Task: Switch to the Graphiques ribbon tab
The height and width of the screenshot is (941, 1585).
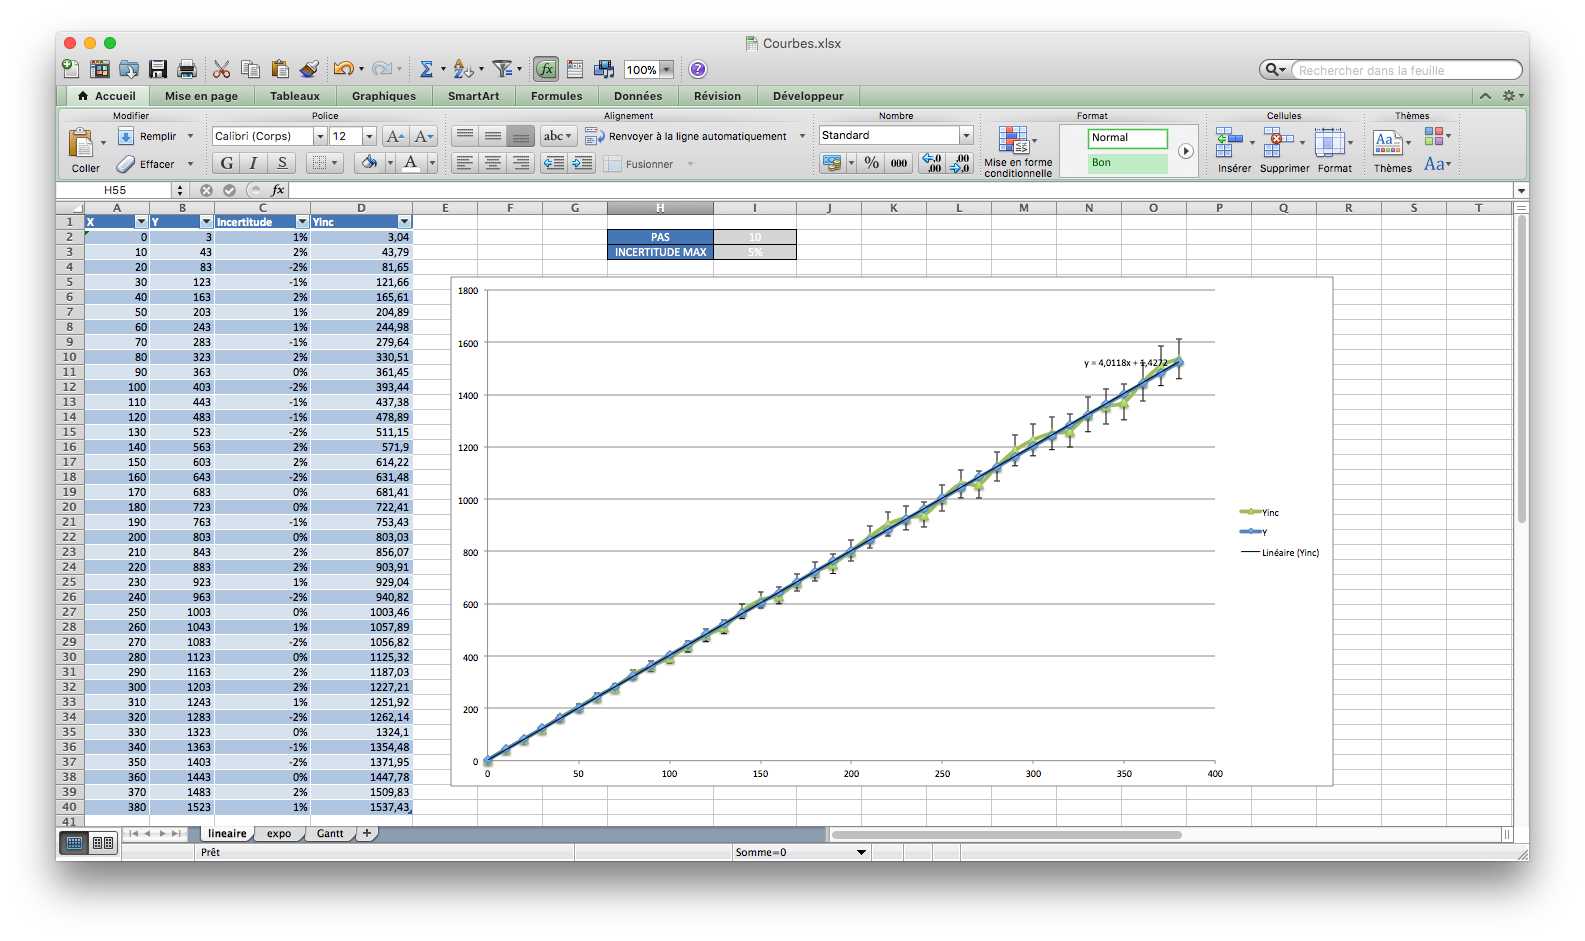Action: click(x=383, y=96)
